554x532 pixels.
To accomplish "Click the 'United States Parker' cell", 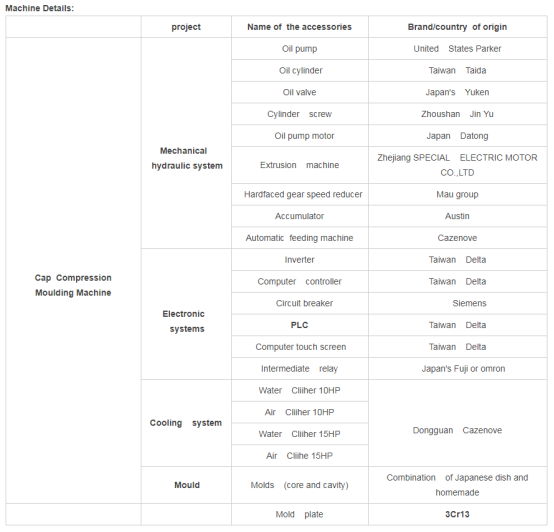I will (x=458, y=49).
